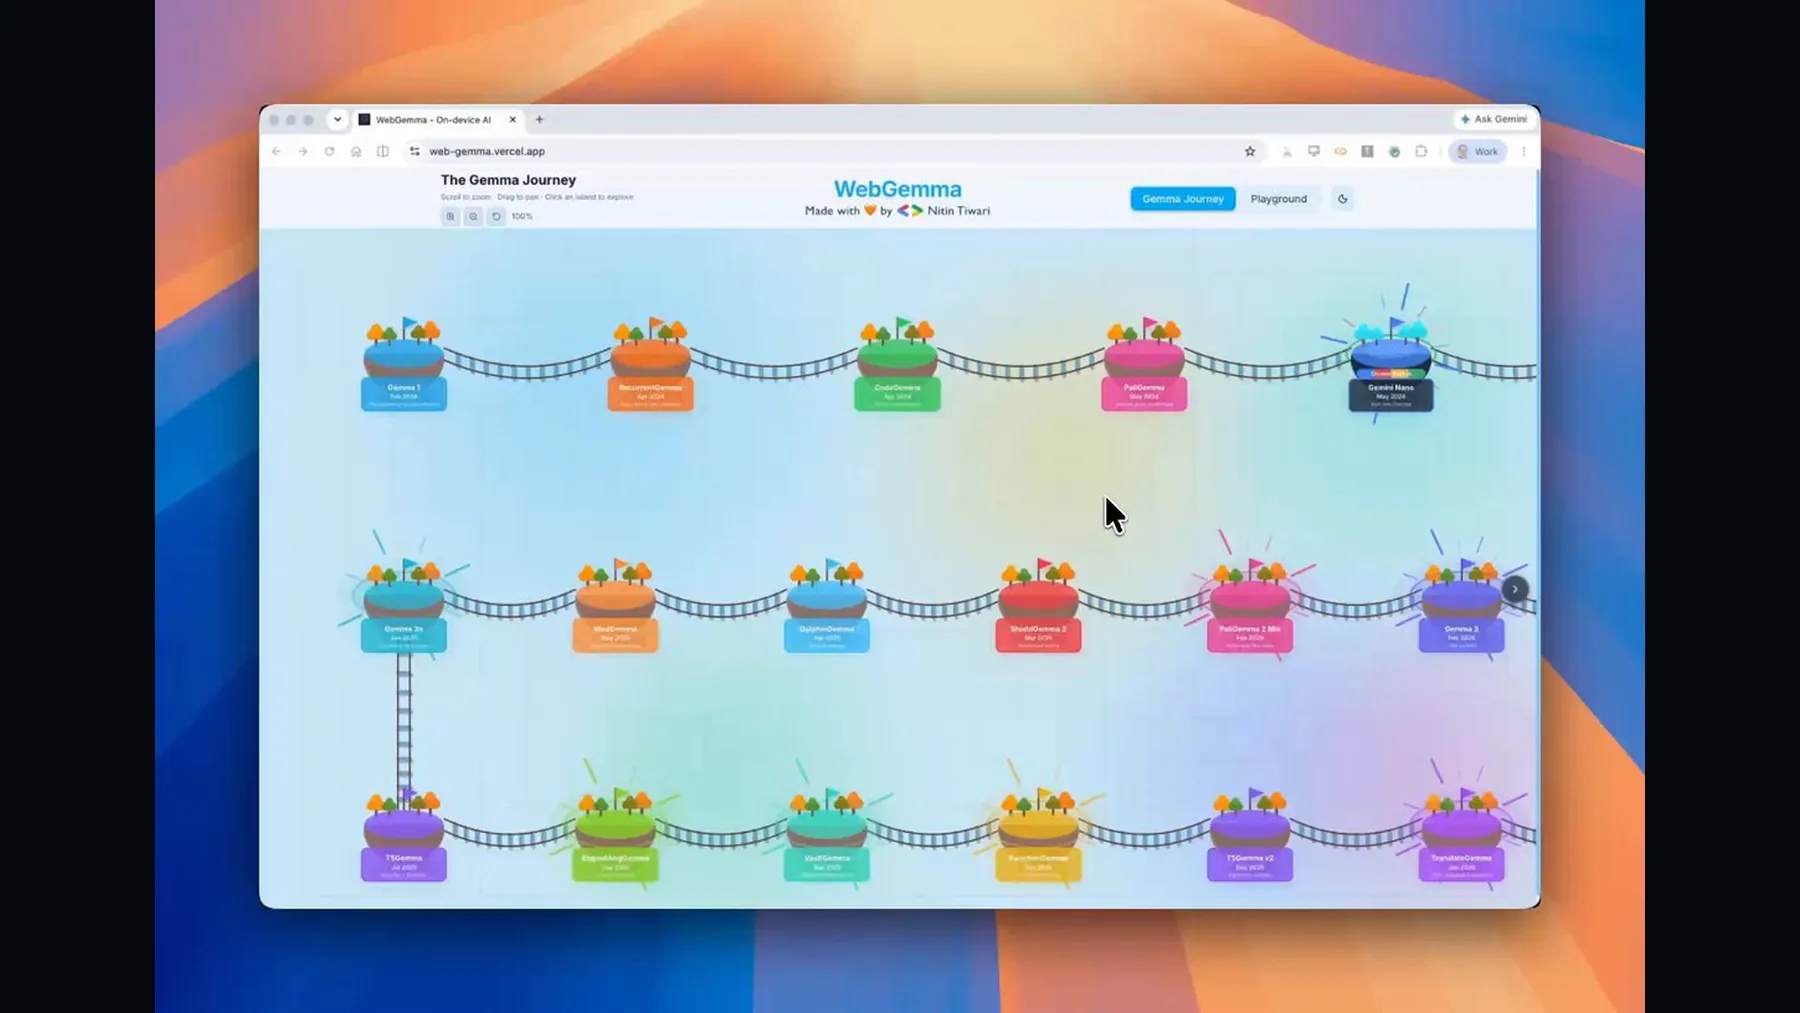This screenshot has width=1800, height=1013.
Task: Open the PaliGemma May 2024 island
Action: click(1144, 365)
